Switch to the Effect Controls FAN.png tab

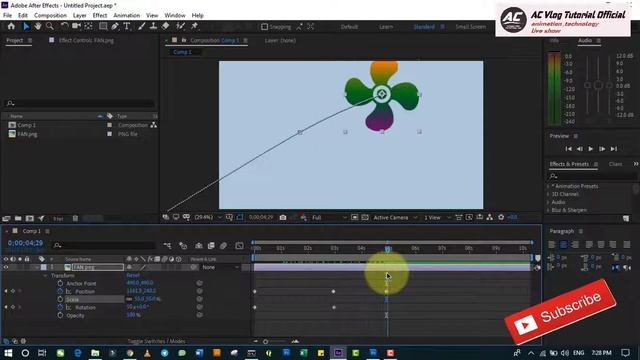(x=86, y=40)
